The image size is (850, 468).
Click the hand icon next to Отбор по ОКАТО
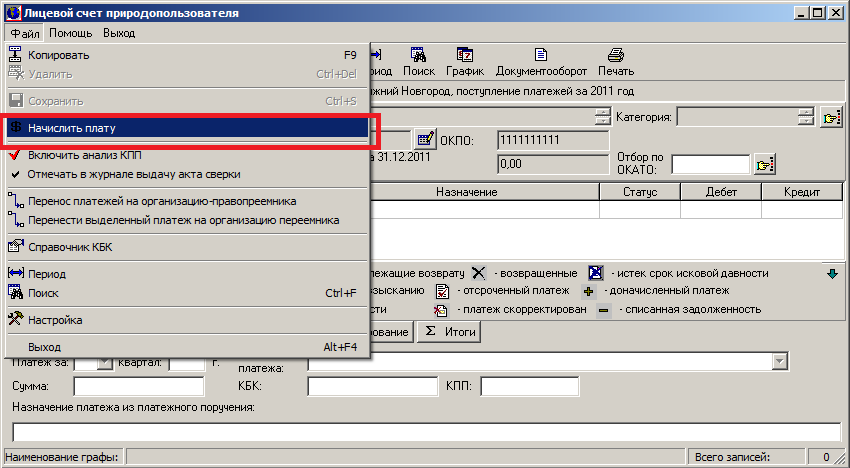pyautogui.click(x=765, y=165)
